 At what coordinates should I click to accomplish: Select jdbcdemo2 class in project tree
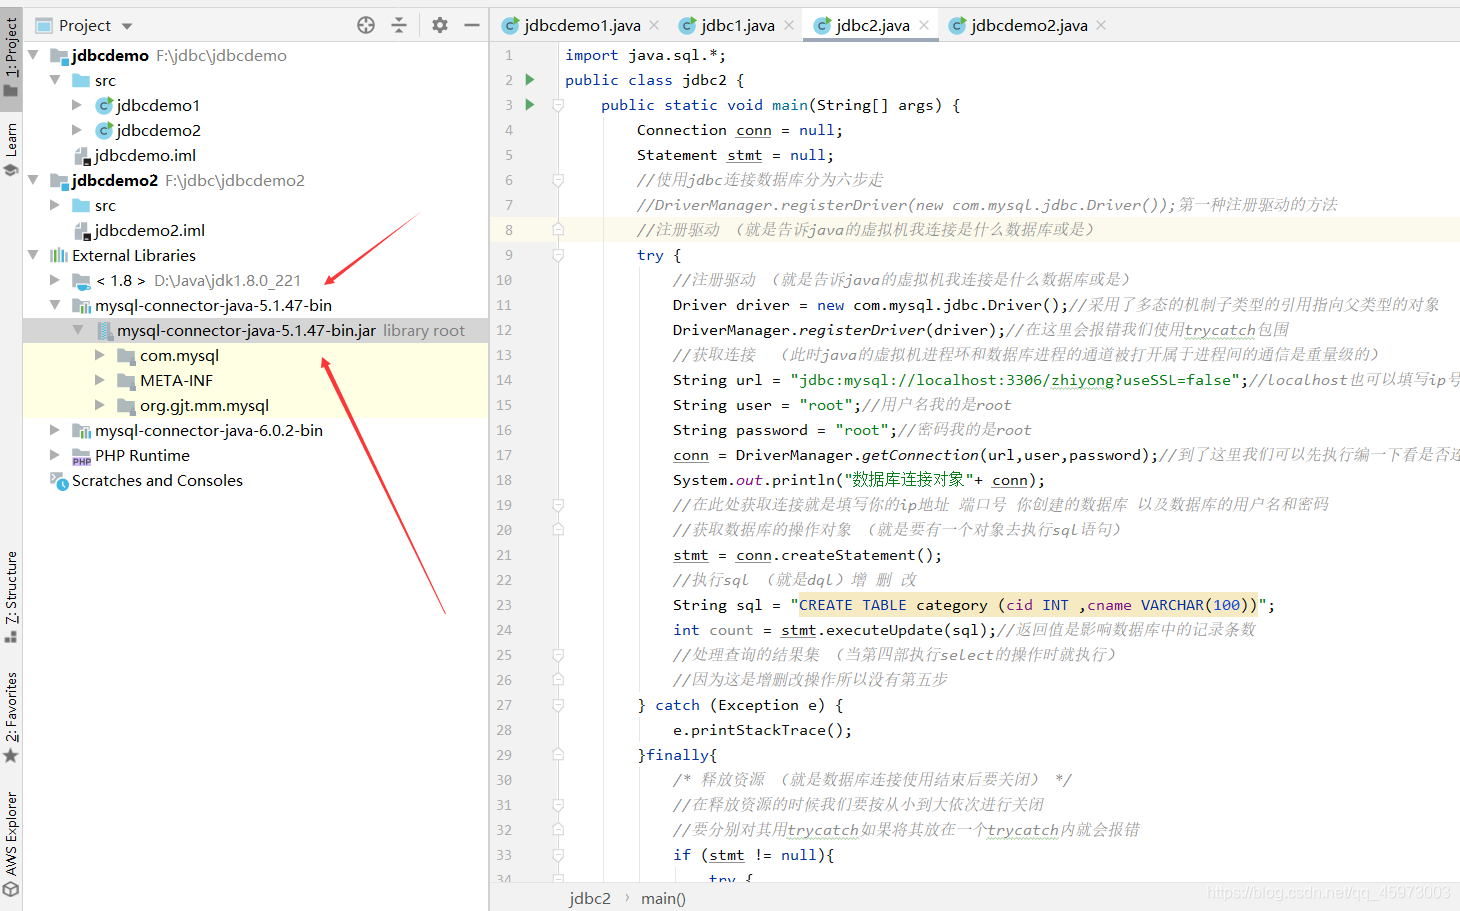click(x=158, y=130)
